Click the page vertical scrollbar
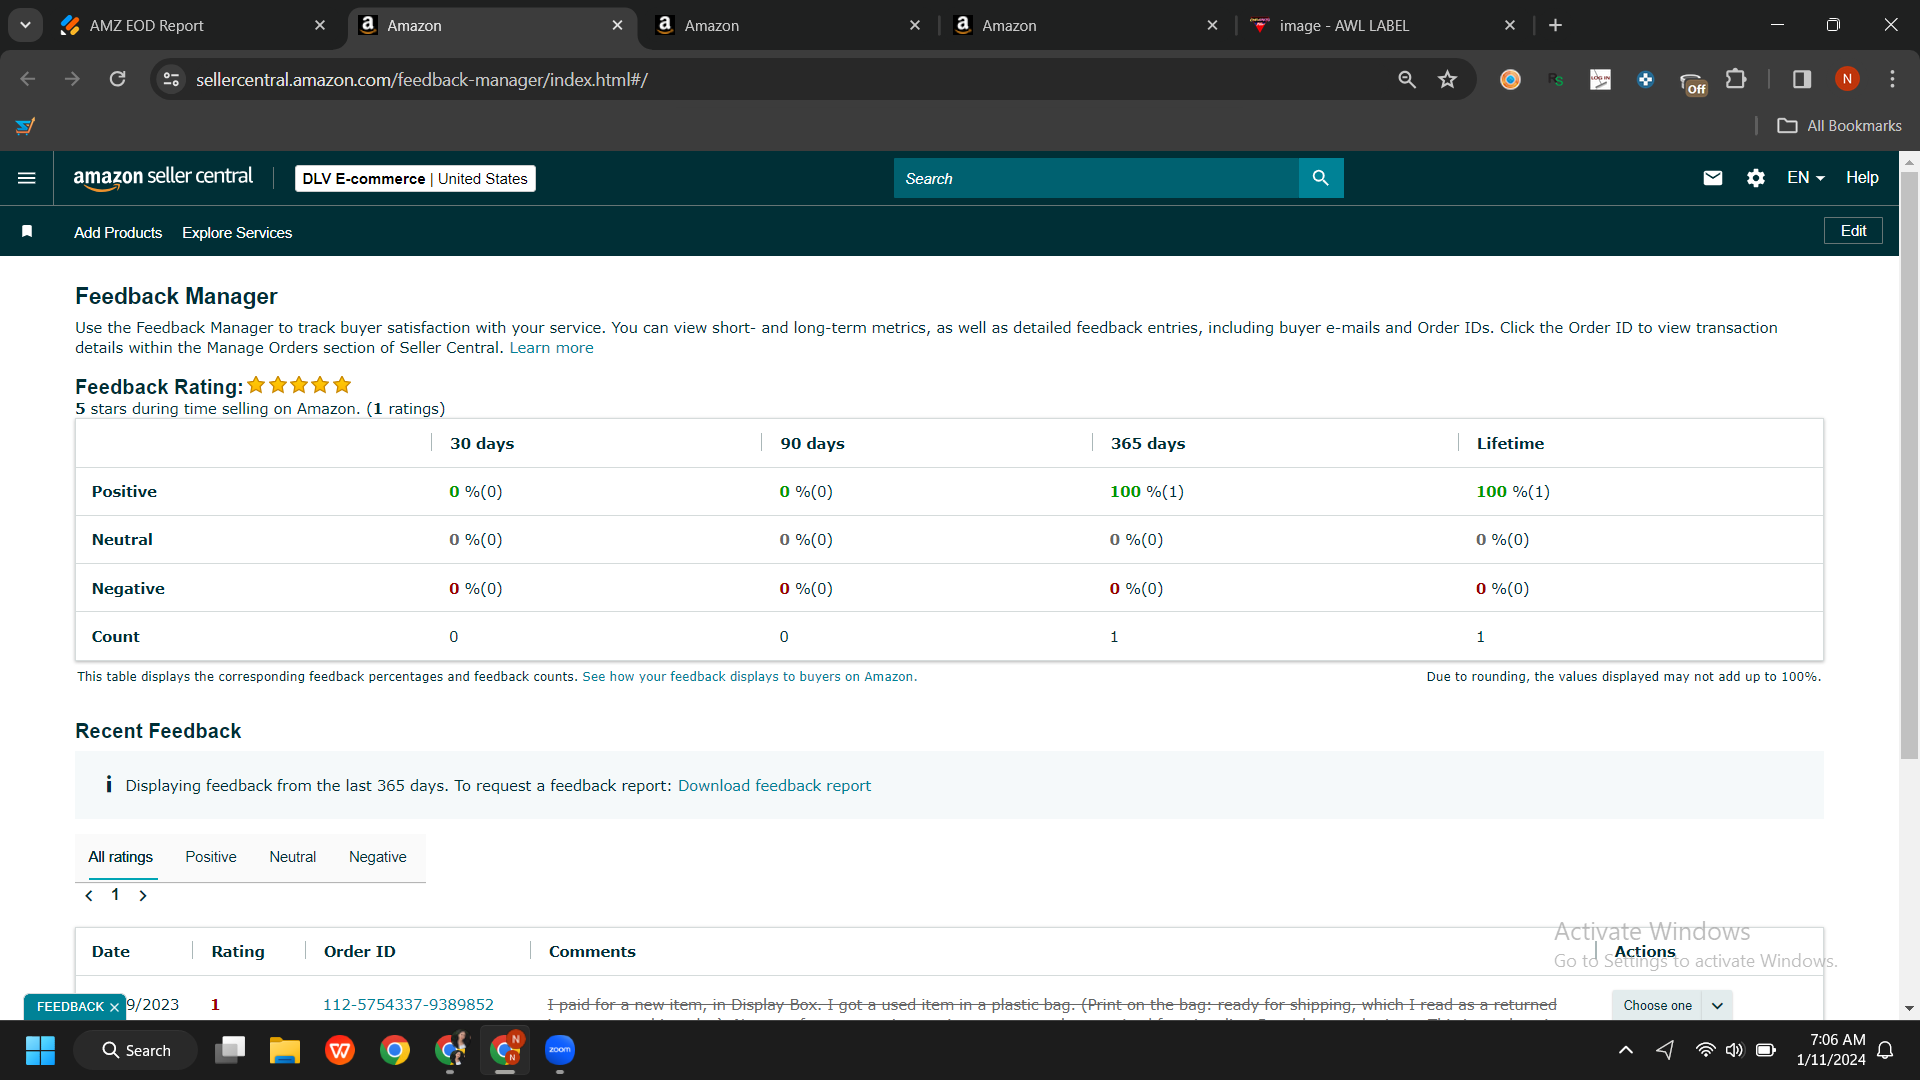 (1909, 465)
